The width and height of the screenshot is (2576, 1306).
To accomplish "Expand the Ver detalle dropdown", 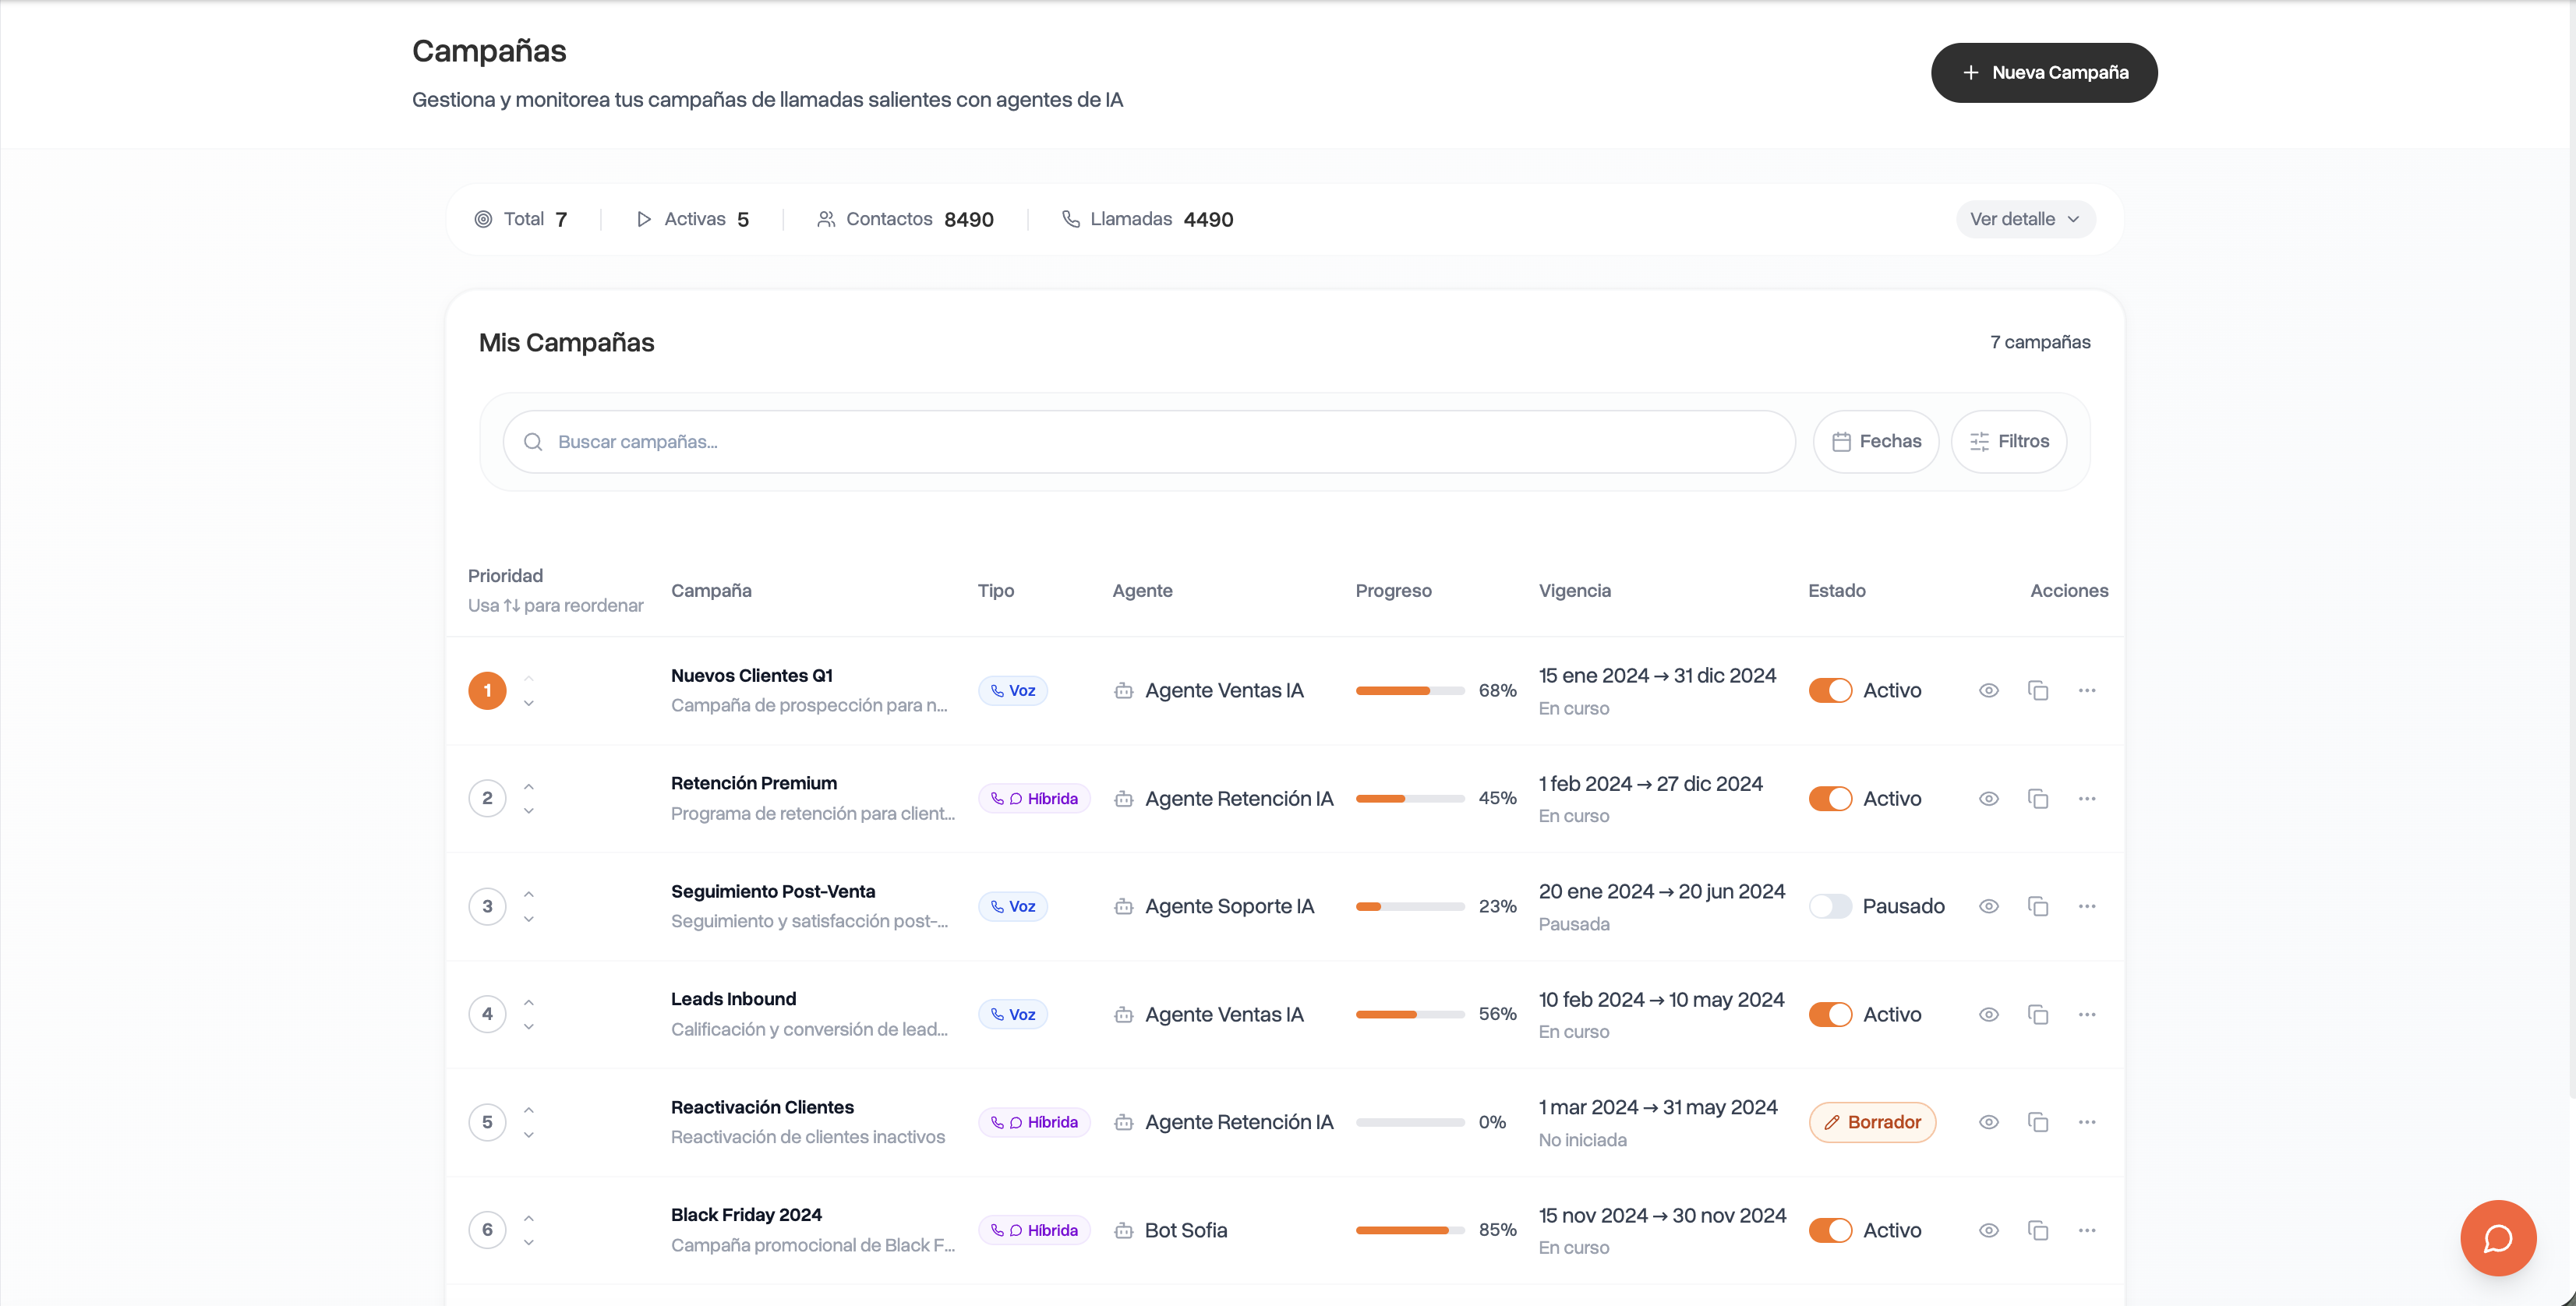I will click(x=2025, y=219).
